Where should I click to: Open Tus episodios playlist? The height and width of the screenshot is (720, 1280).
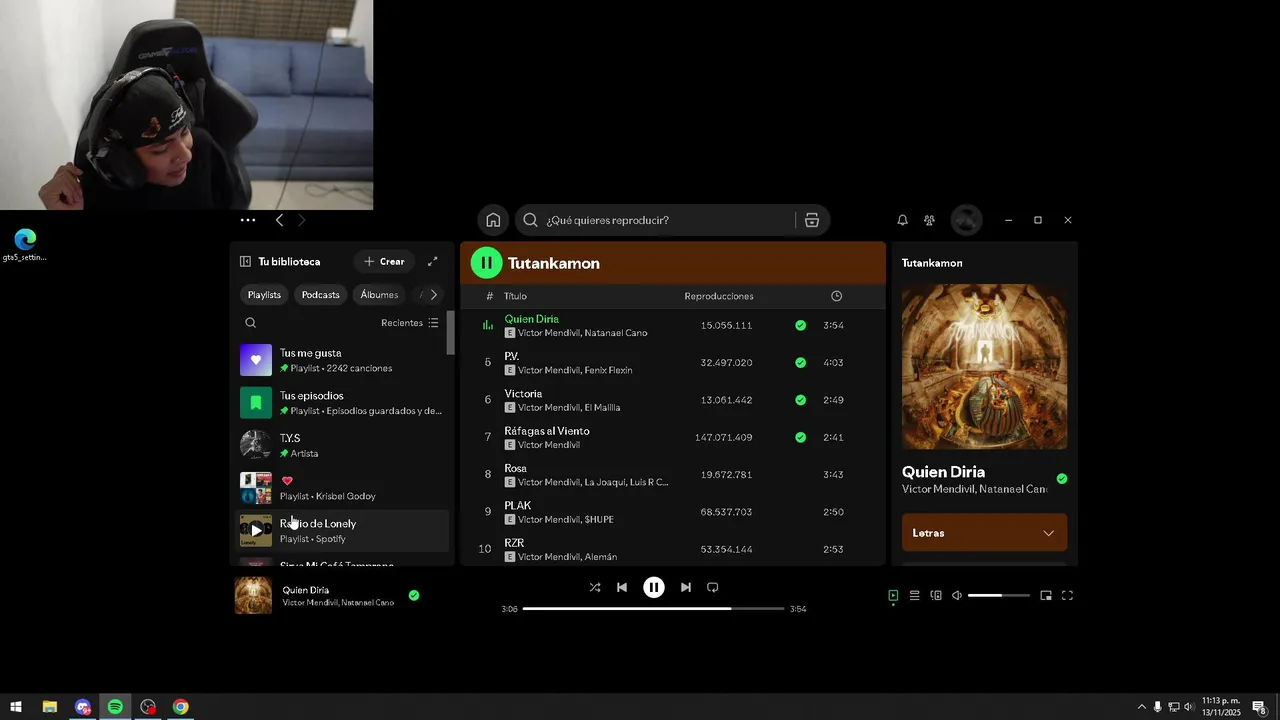click(x=342, y=403)
